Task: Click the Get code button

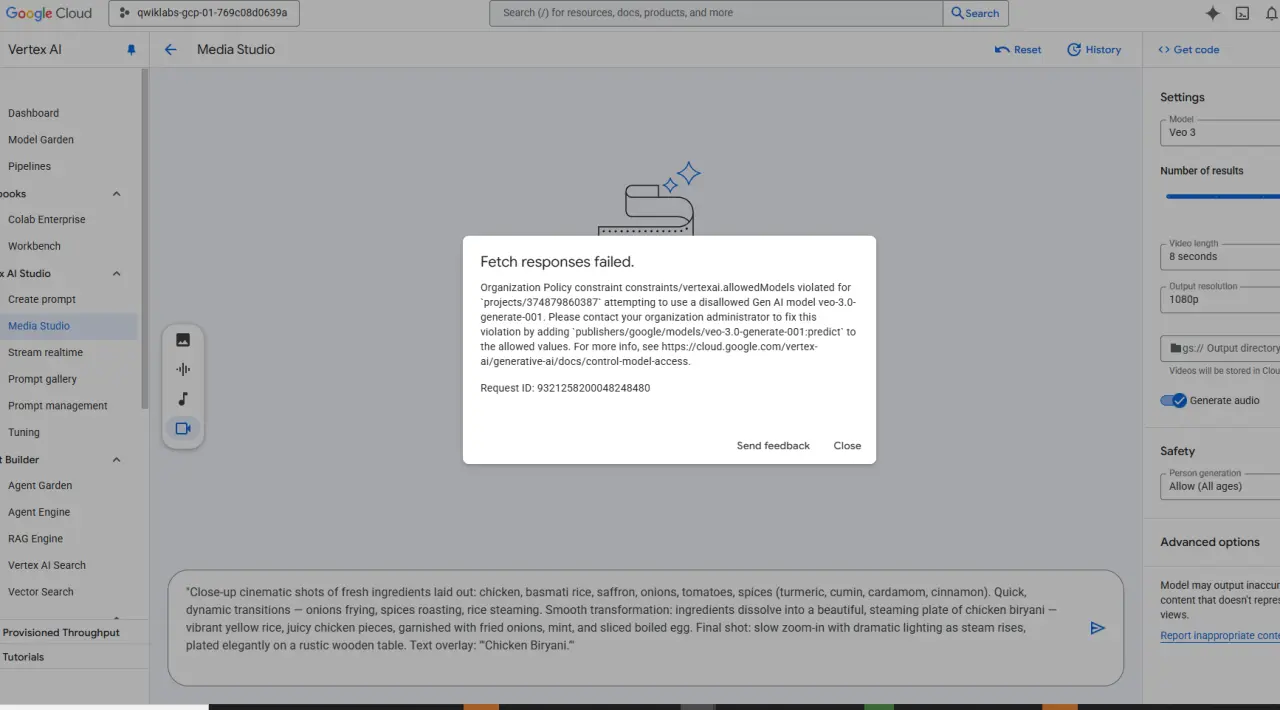Action: point(1188,50)
